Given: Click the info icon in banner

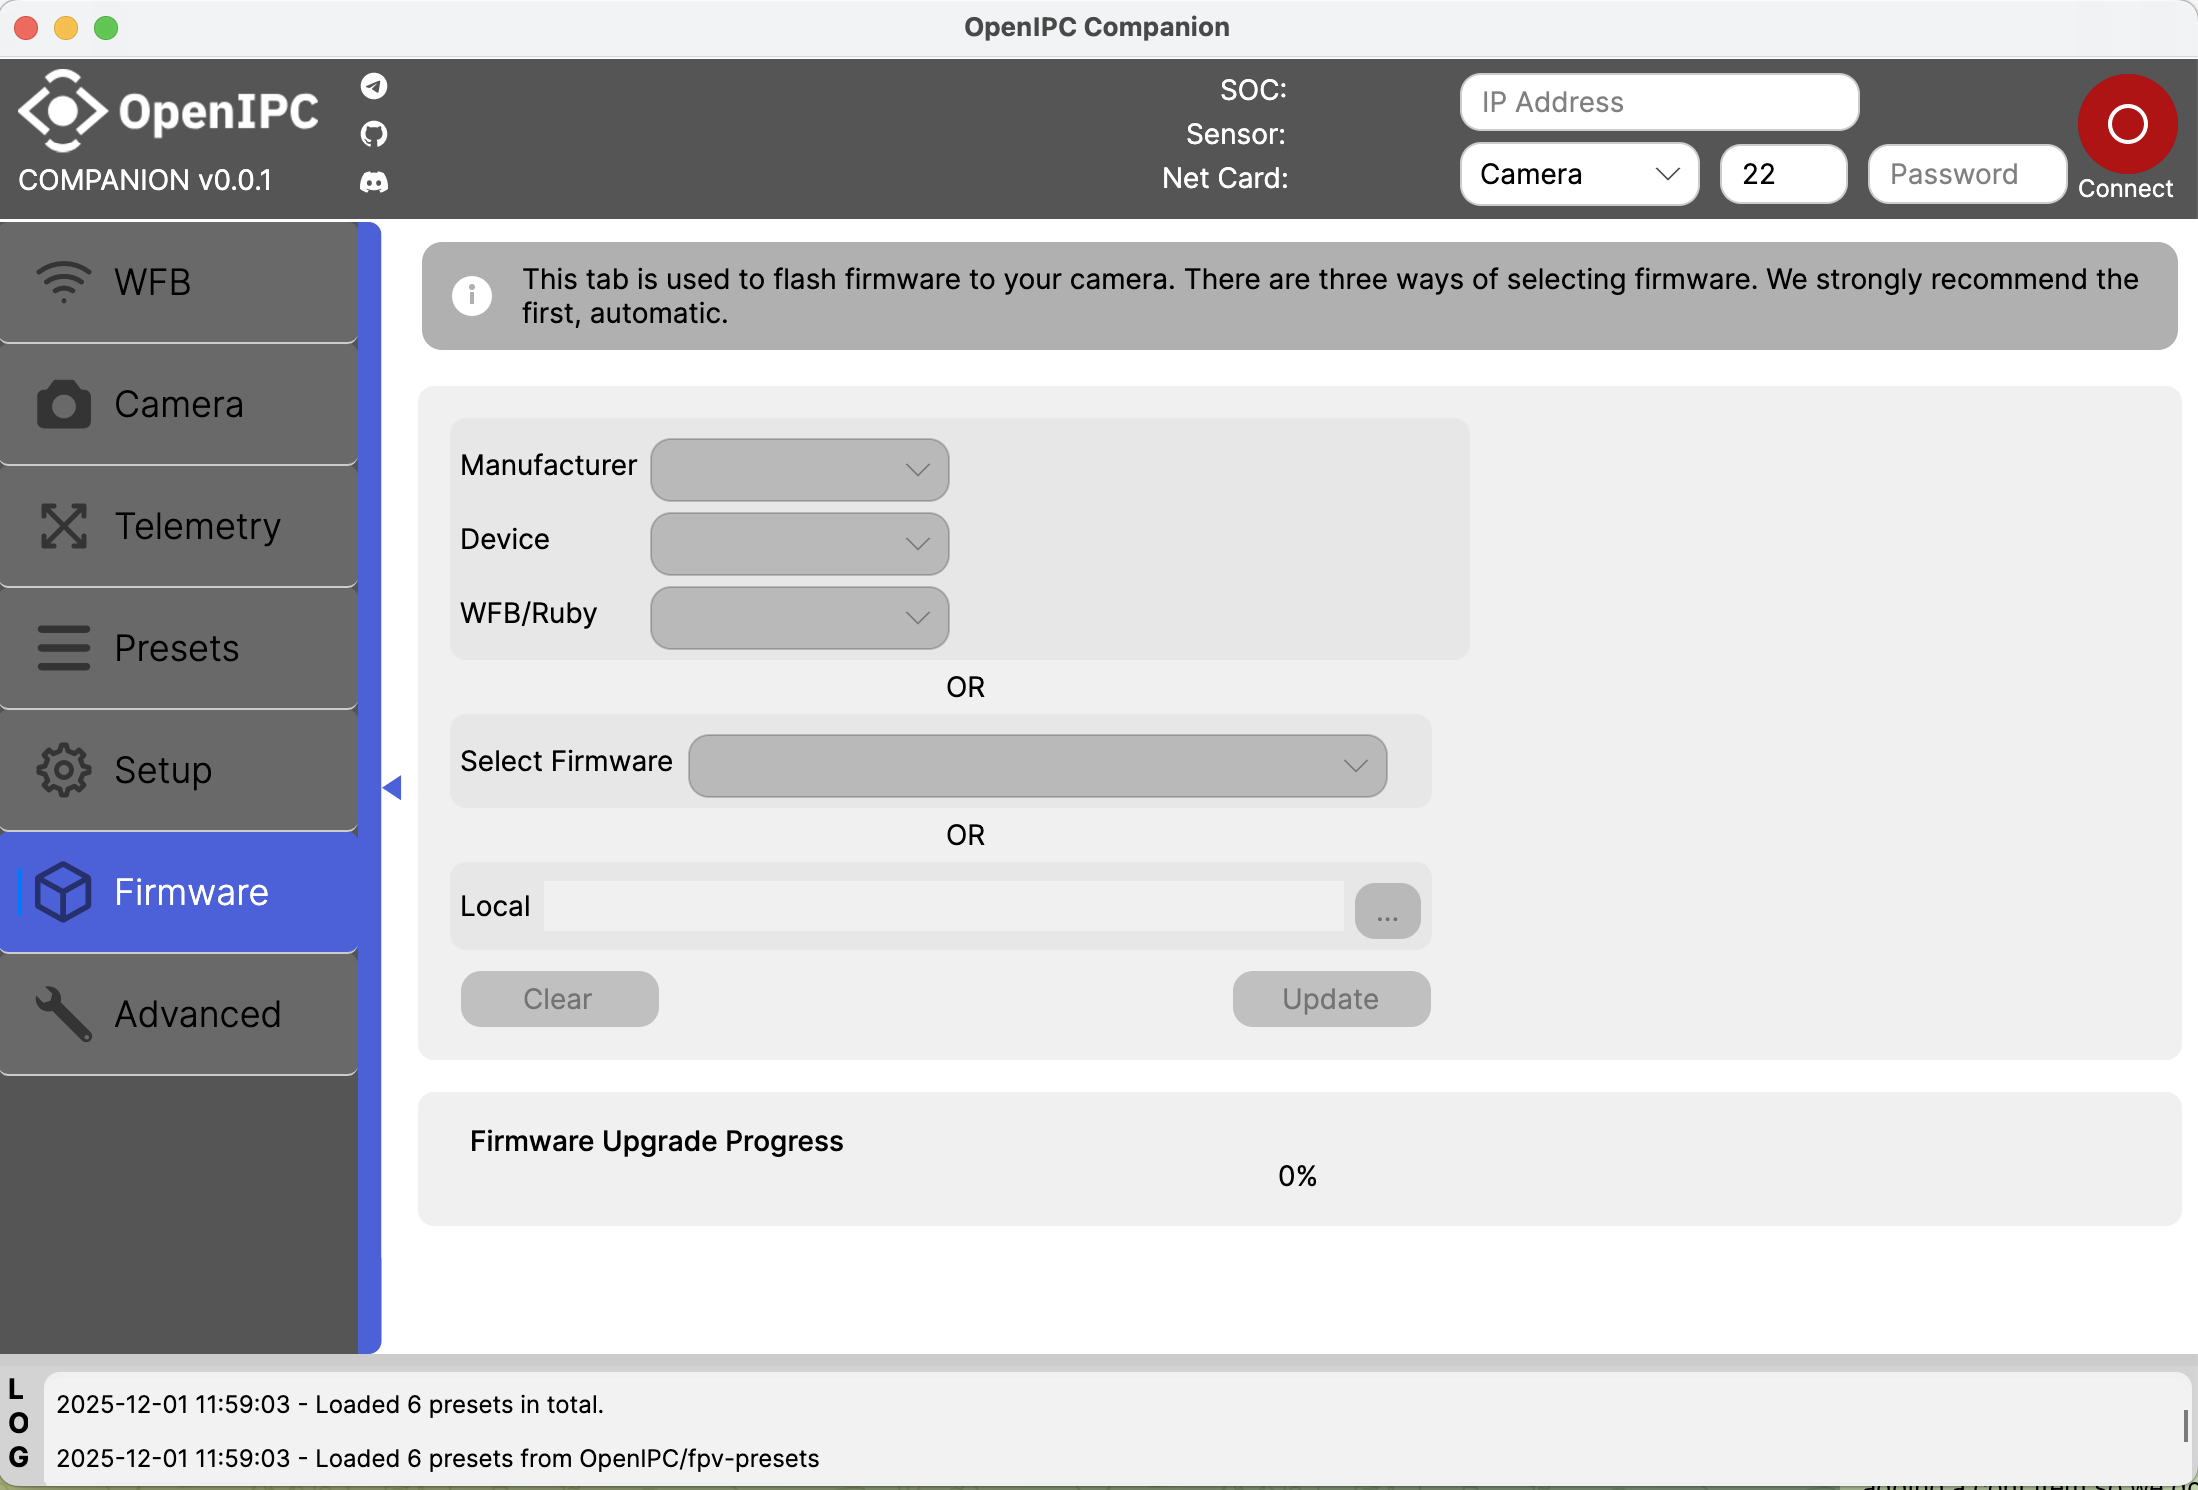Looking at the screenshot, I should coord(472,296).
